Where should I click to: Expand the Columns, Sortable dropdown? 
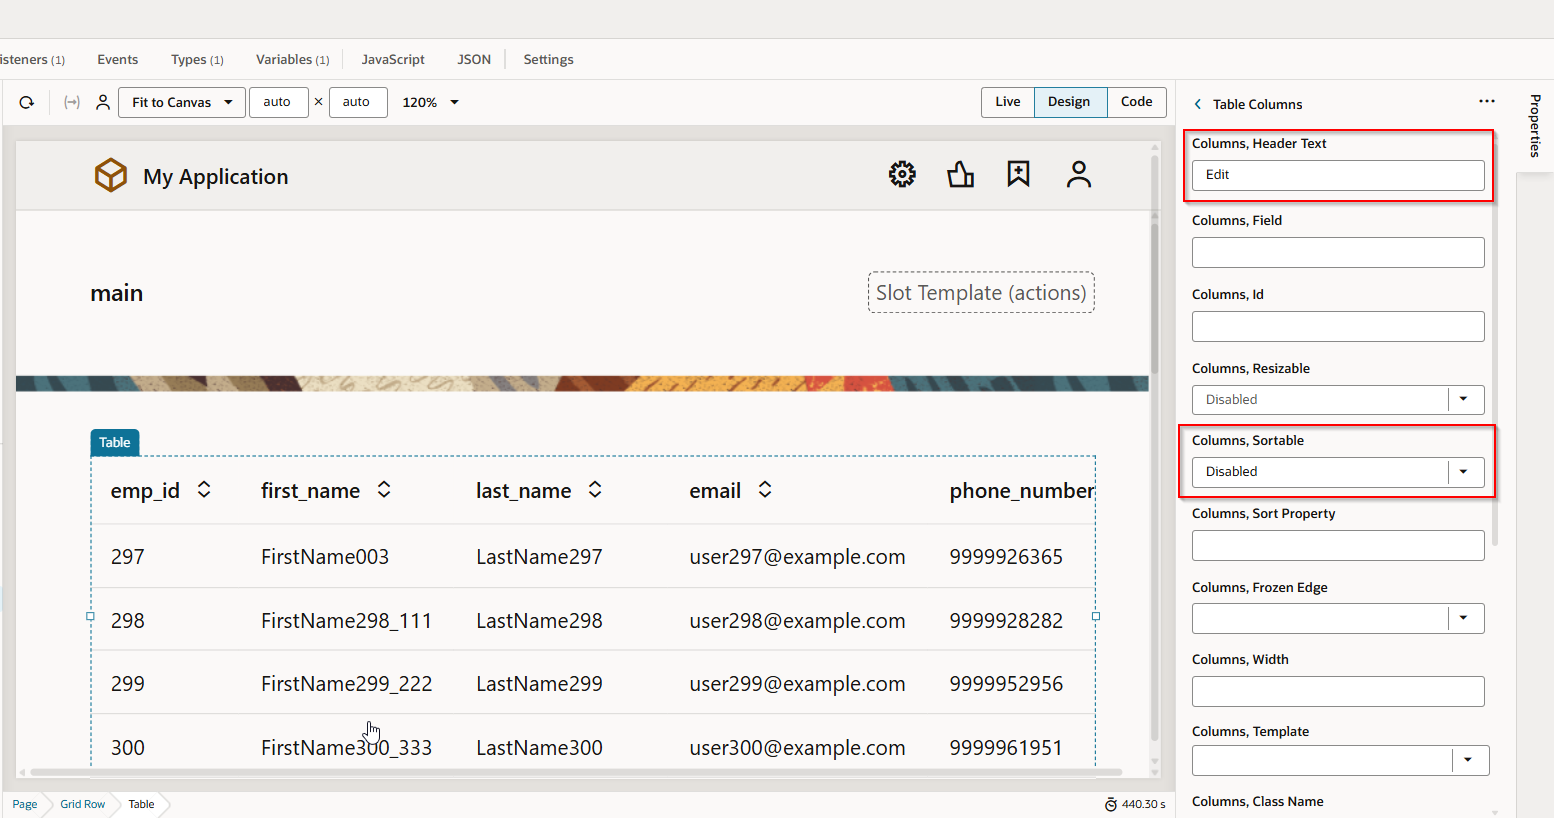pyautogui.click(x=1463, y=472)
